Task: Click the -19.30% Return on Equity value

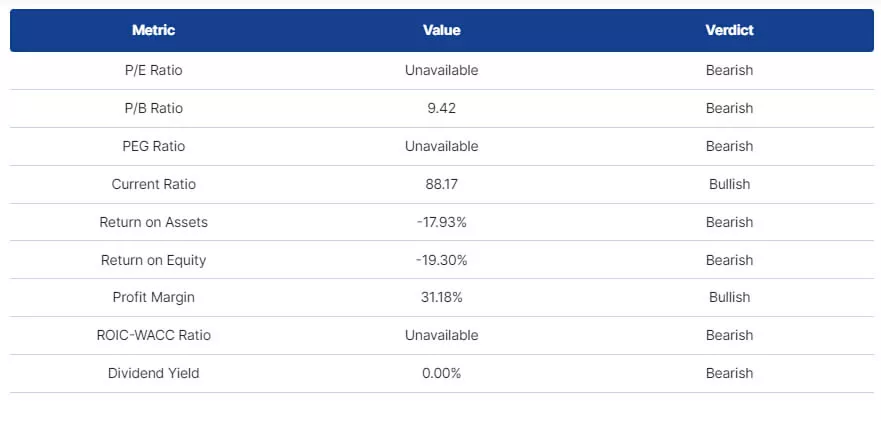Action: [441, 260]
